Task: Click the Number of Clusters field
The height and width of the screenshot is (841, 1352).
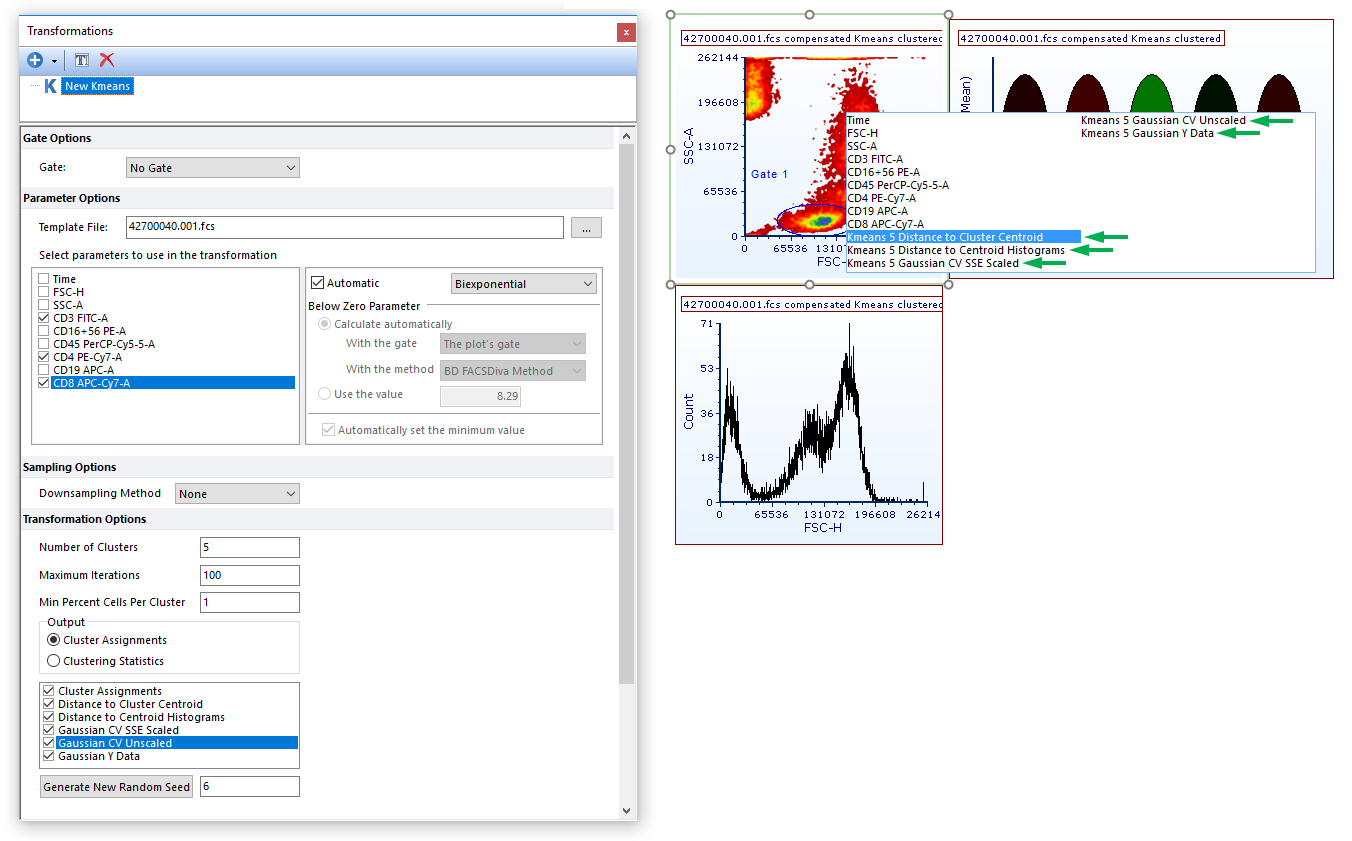Action: pos(249,547)
